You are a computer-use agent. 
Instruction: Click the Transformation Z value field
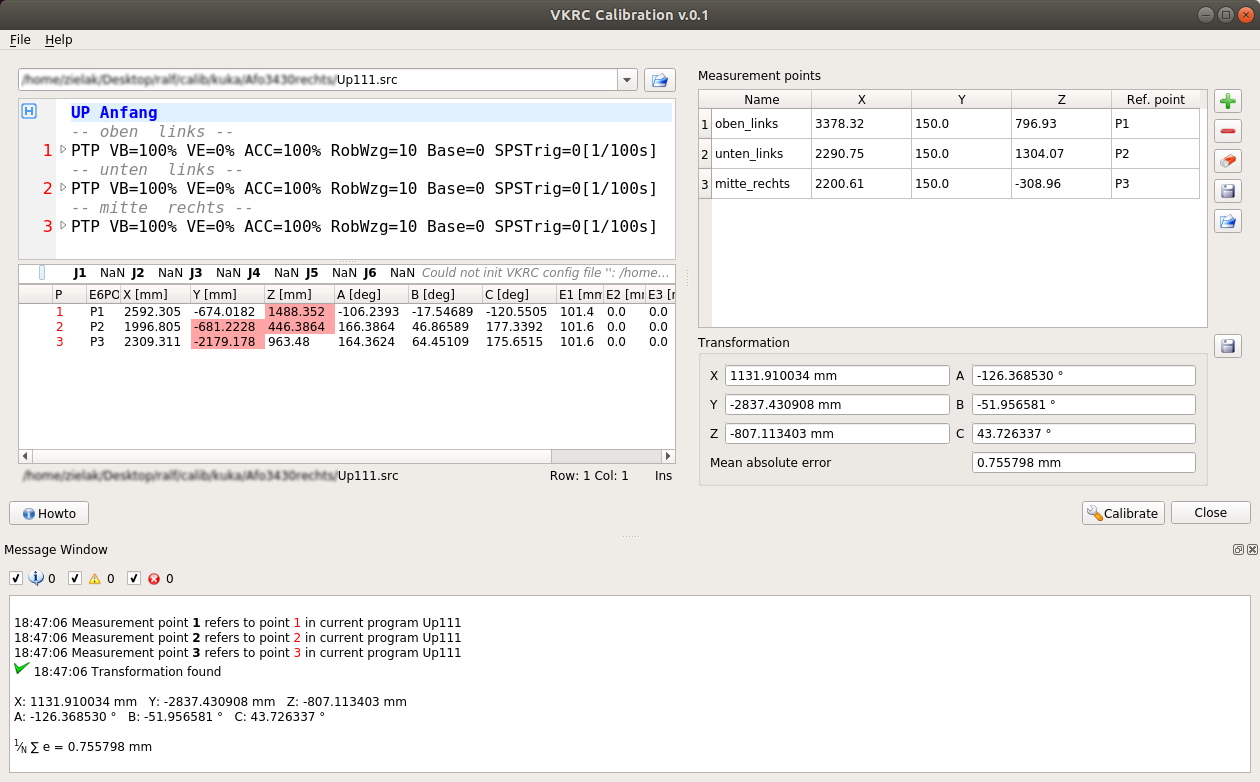(x=837, y=434)
